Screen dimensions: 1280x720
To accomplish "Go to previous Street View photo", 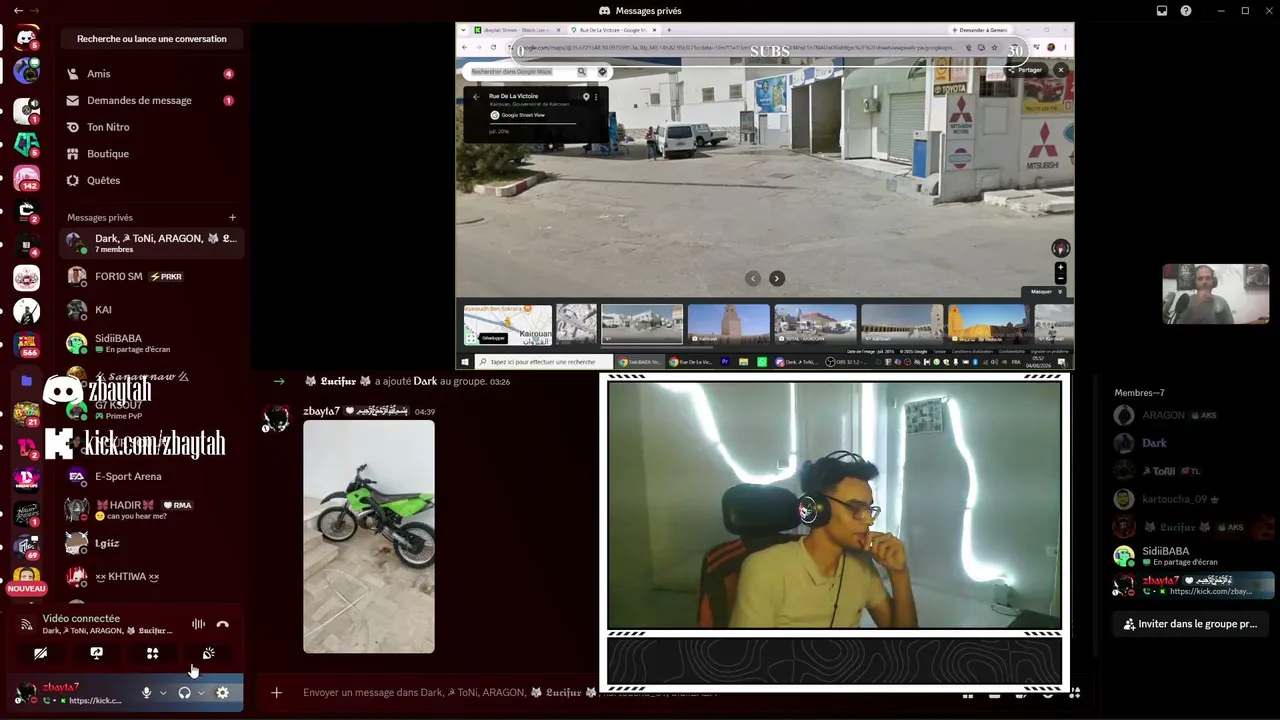I will click(x=753, y=279).
